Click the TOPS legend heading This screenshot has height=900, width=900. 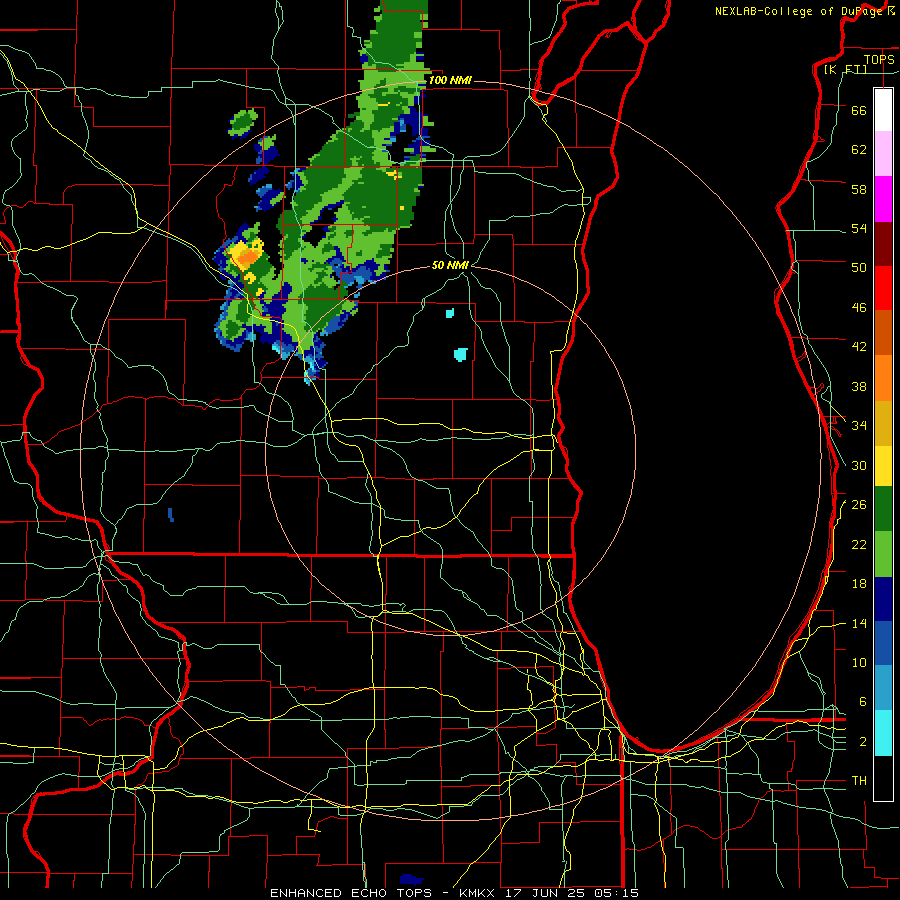coord(879,59)
